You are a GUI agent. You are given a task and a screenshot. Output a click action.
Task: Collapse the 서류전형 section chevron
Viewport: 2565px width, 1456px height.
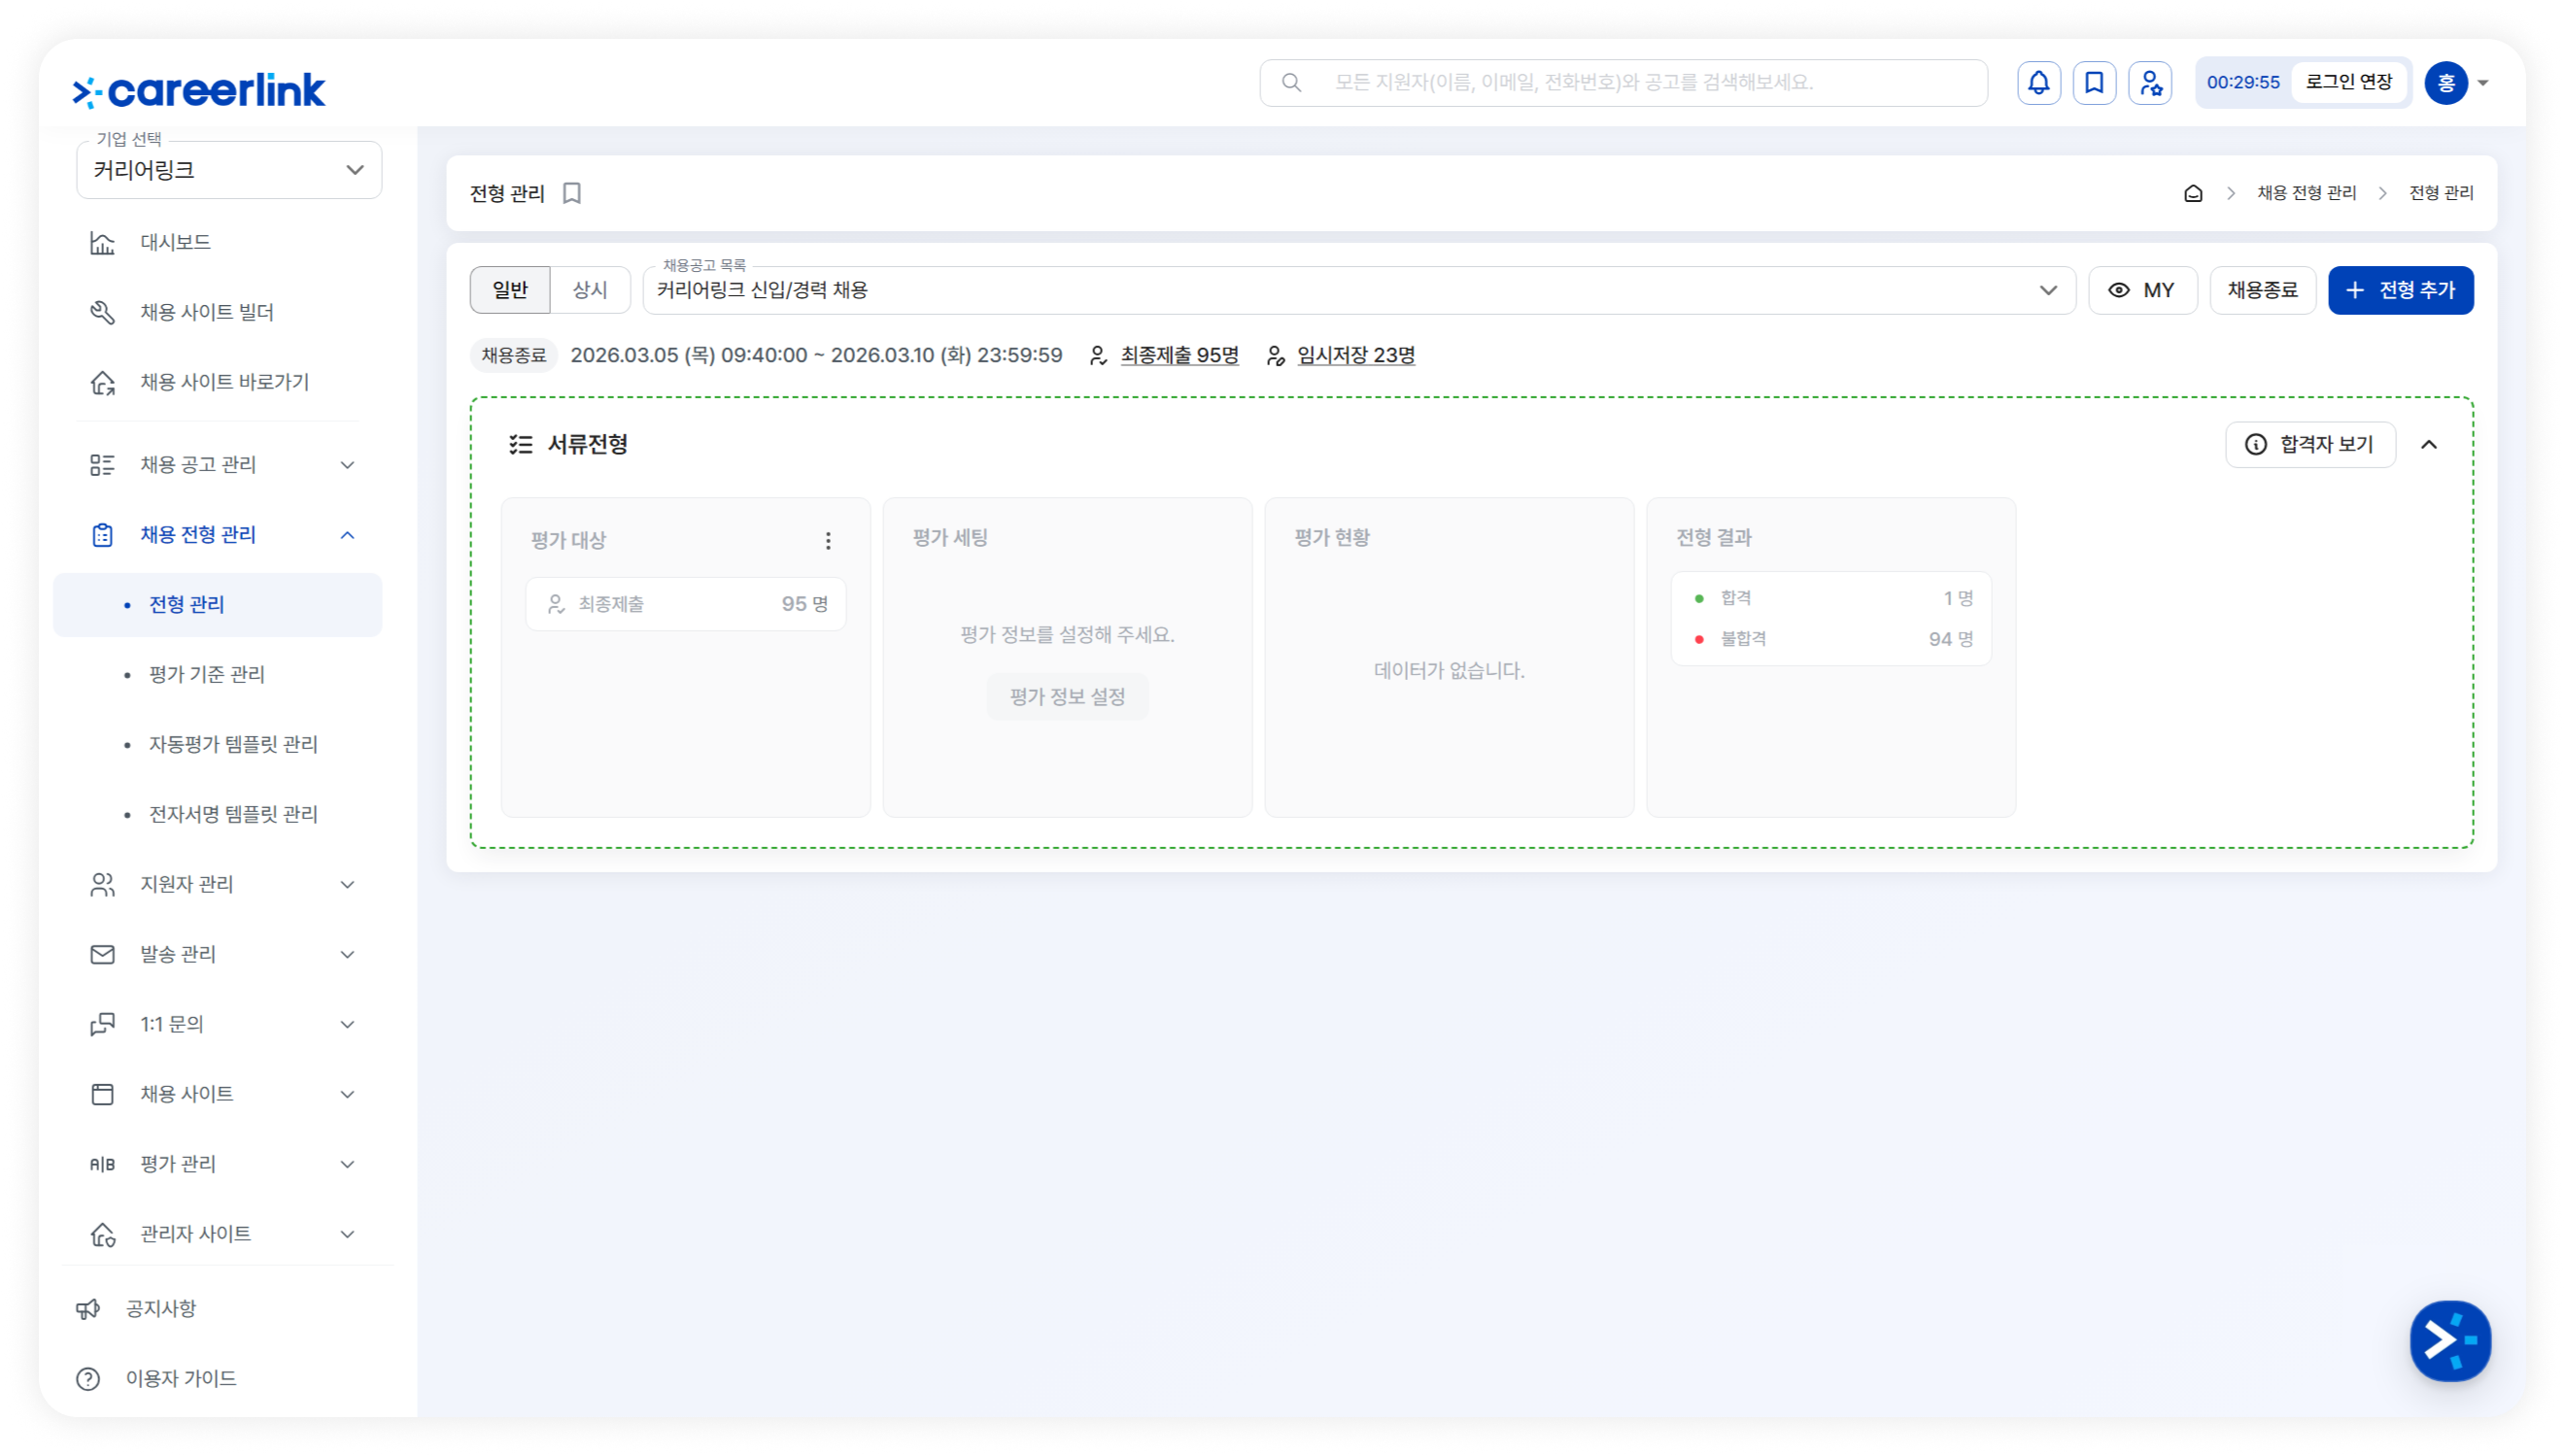click(x=2428, y=444)
